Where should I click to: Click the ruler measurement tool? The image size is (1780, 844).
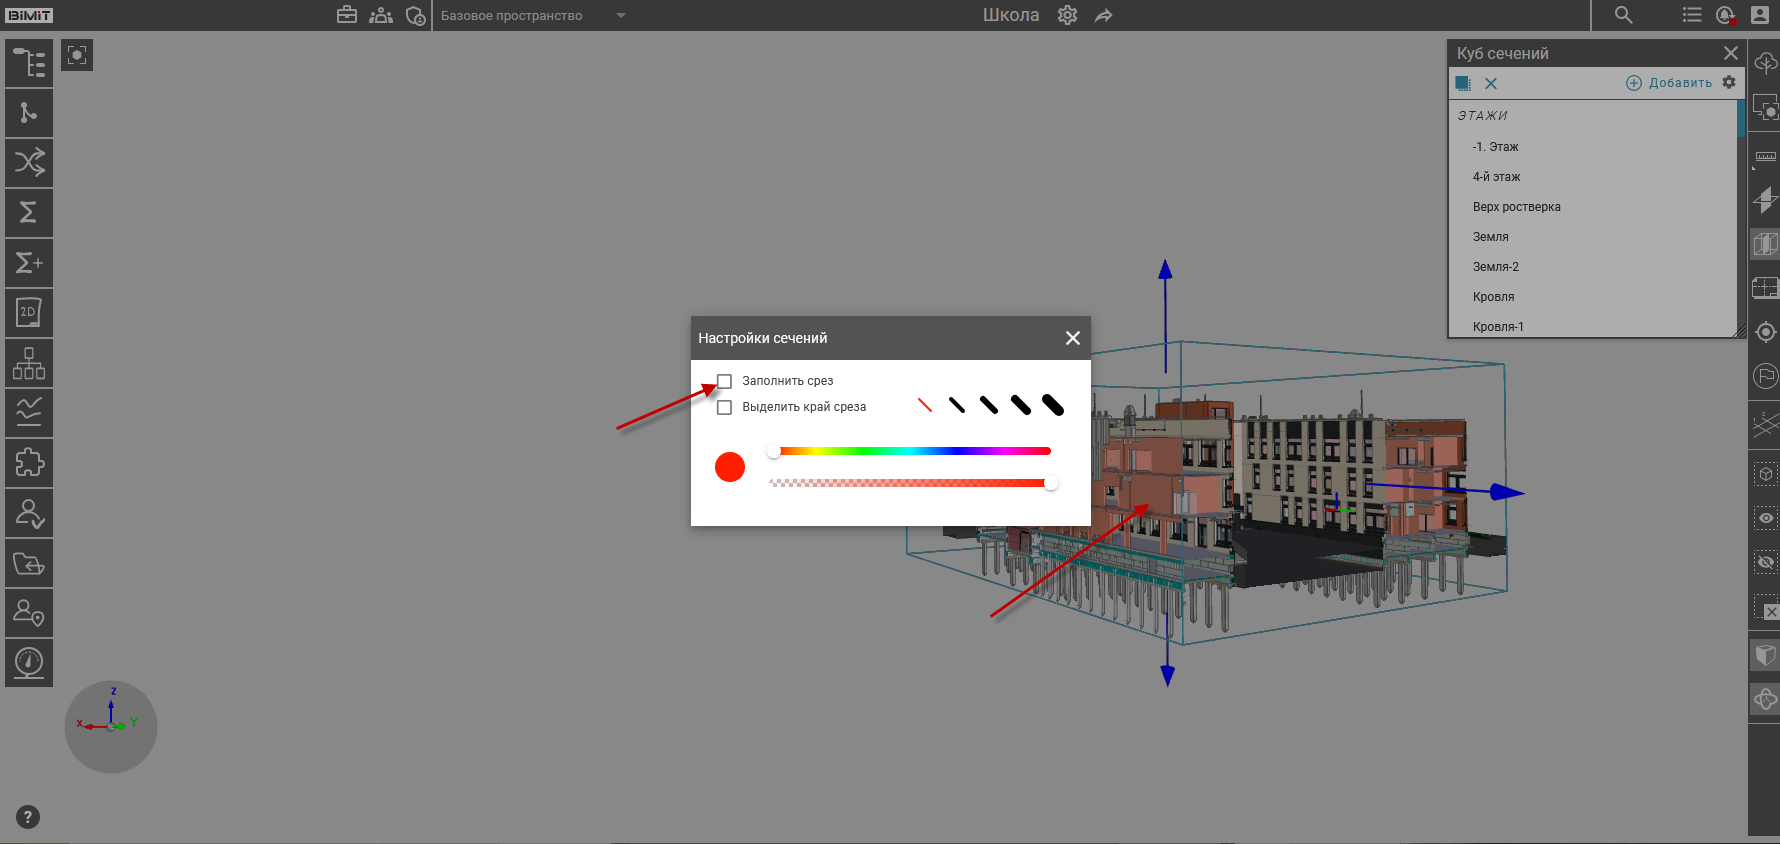point(1765,157)
